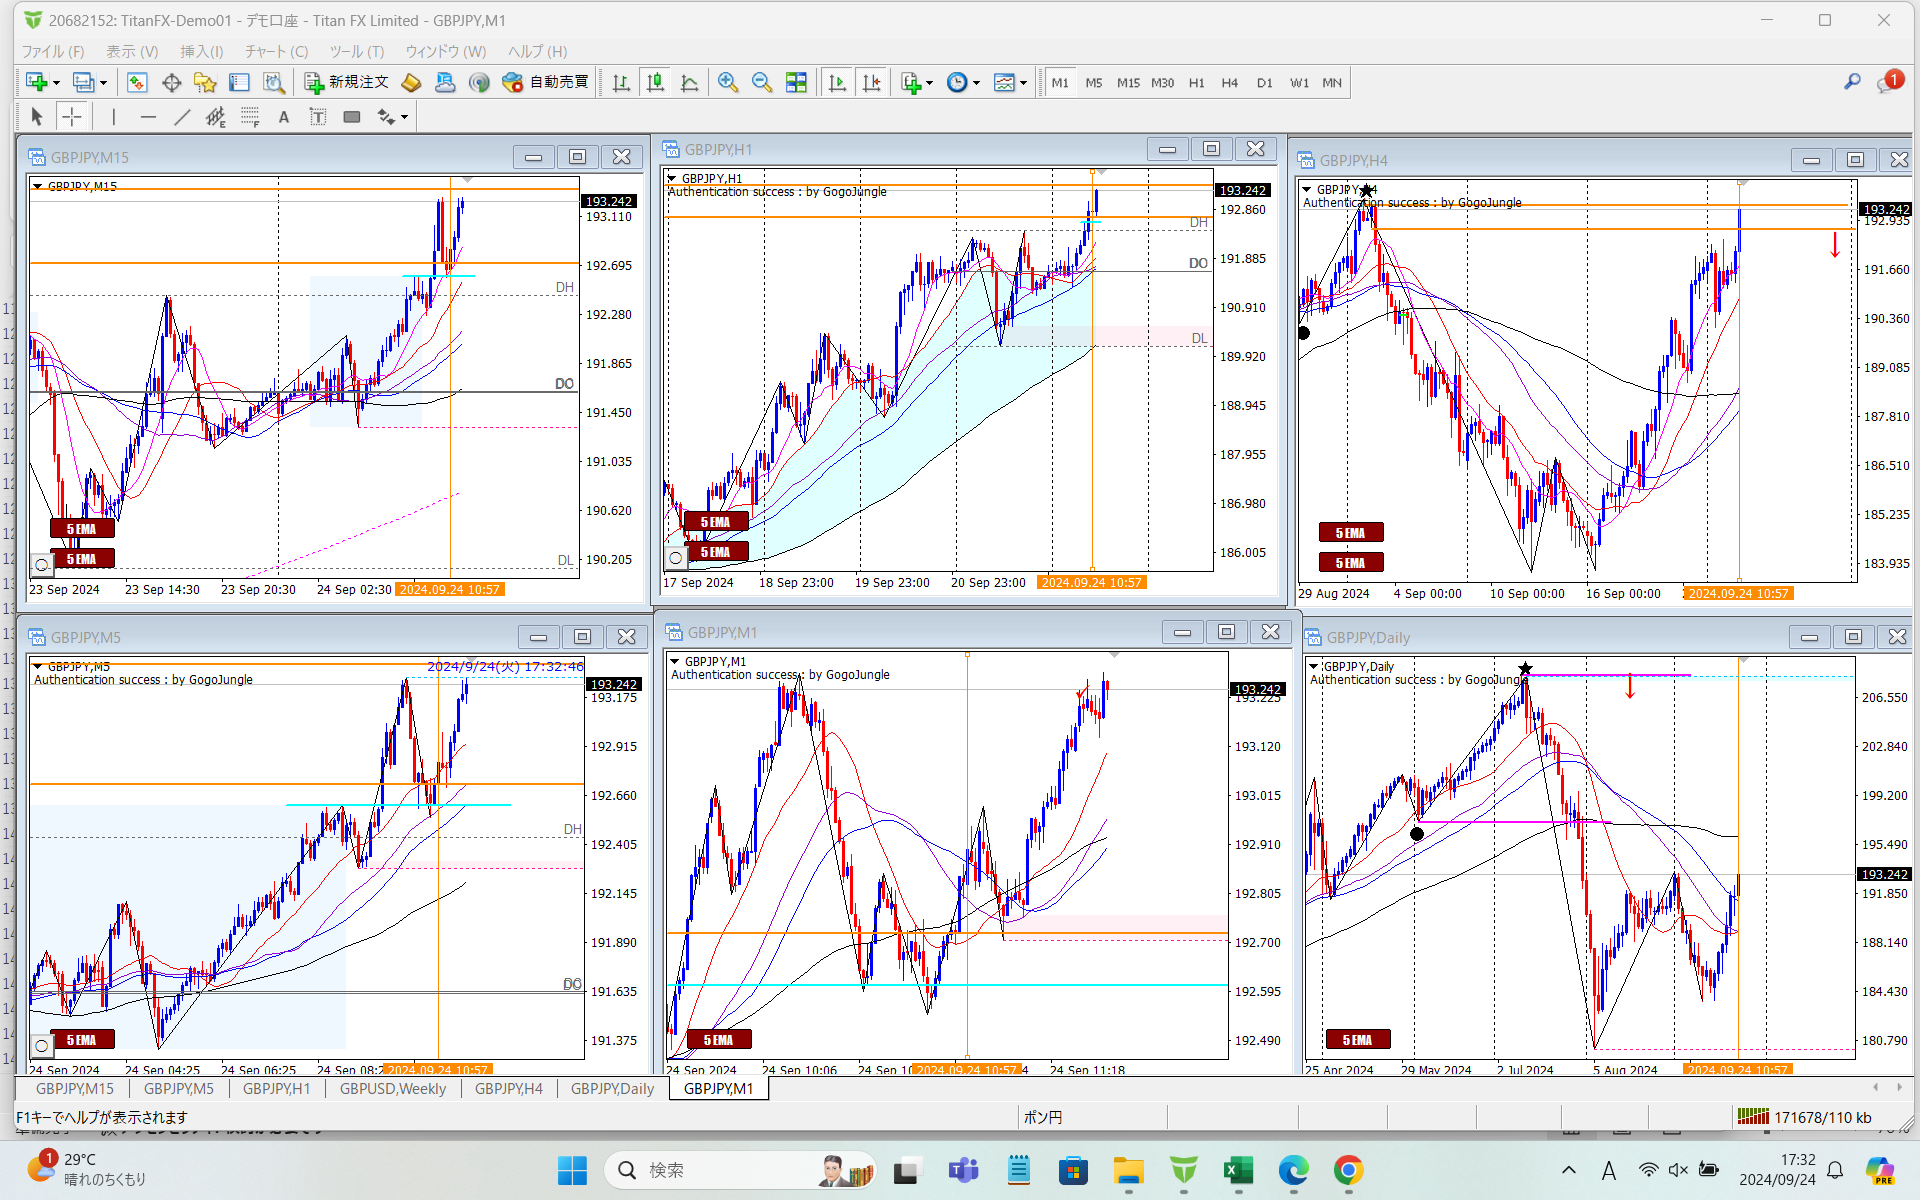
Task: Switch to the GBPUSD,Weekly chart tab
Action: pyautogui.click(x=392, y=1089)
